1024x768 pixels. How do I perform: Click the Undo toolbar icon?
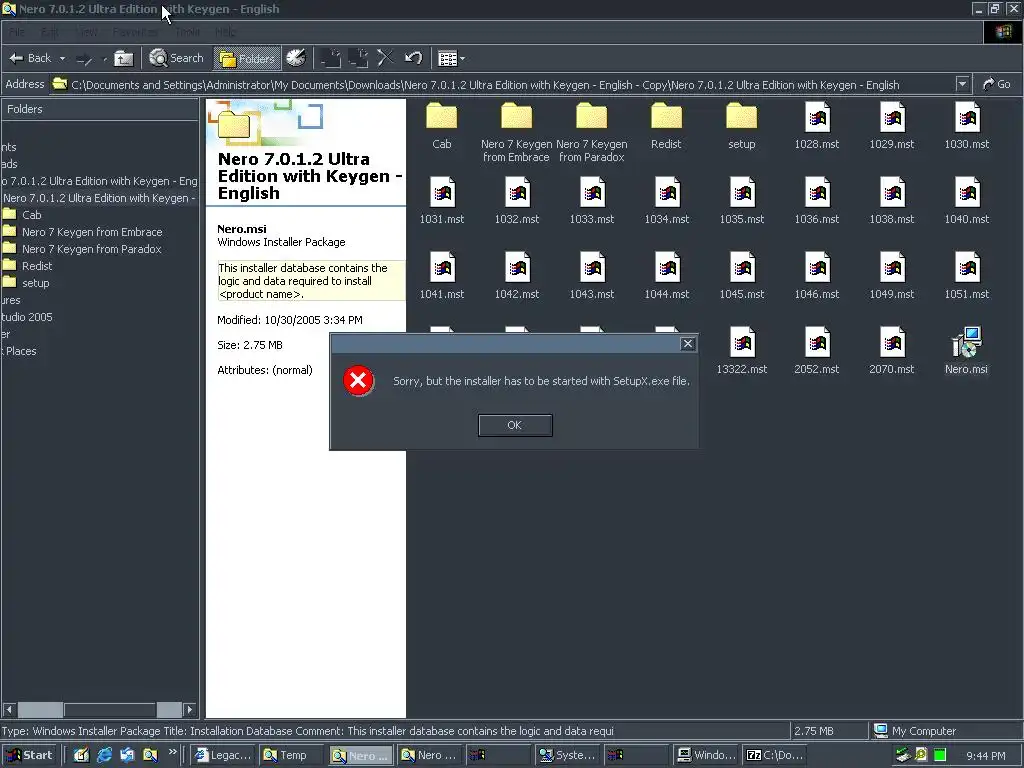[413, 58]
